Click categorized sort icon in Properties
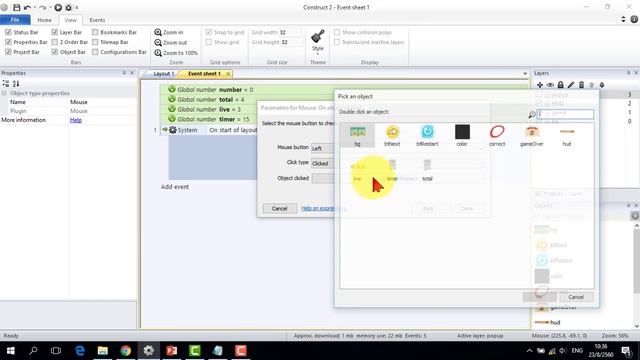This screenshot has width=640, height=360. [6, 84]
